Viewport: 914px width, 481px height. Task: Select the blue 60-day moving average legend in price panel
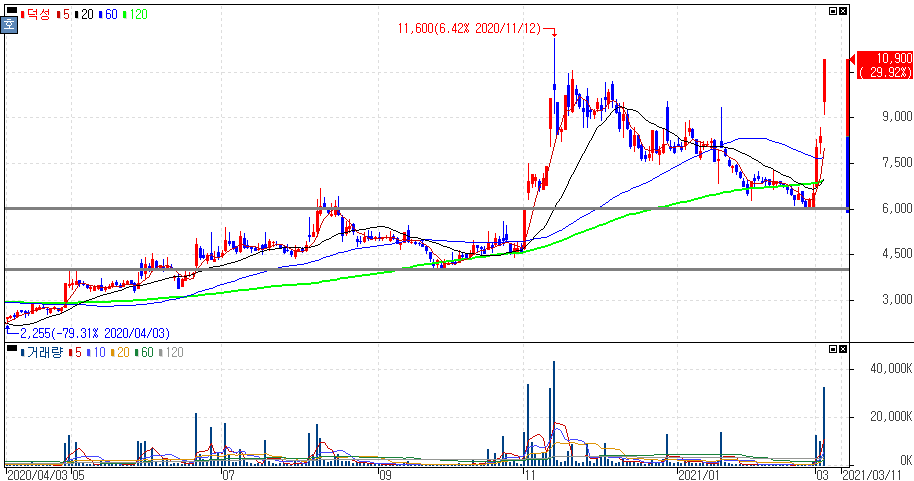point(108,15)
